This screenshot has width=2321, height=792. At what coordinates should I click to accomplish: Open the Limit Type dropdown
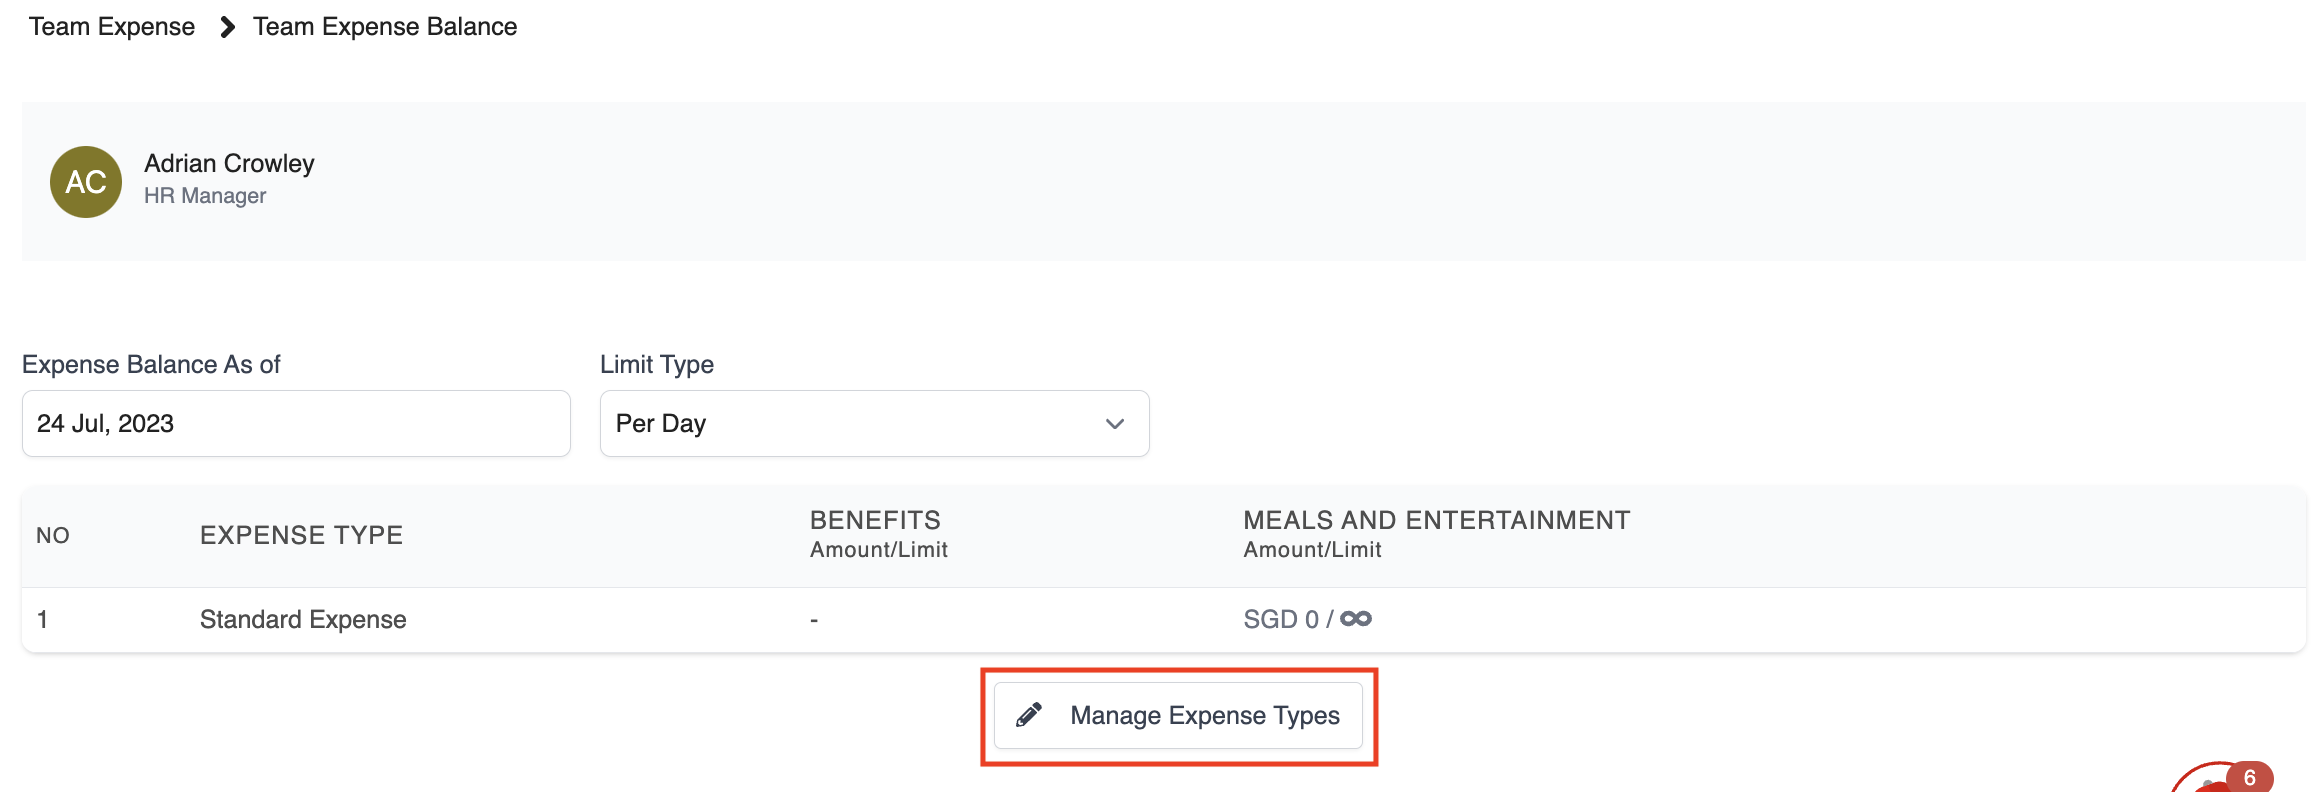tap(873, 423)
